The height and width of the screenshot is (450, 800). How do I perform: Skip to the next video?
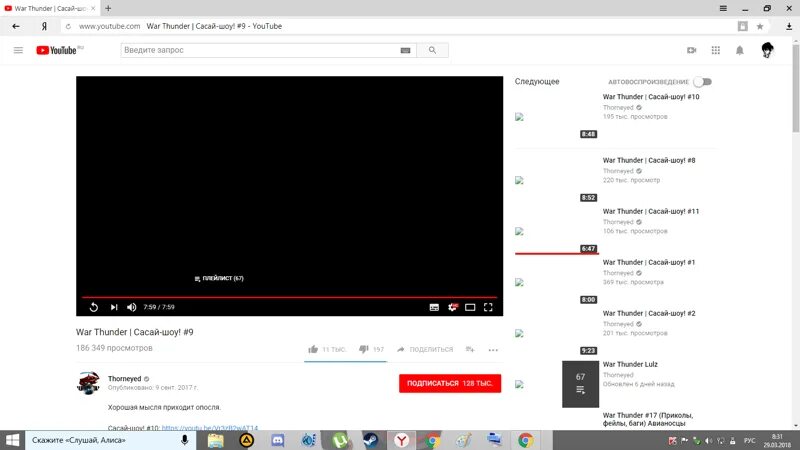(114, 307)
